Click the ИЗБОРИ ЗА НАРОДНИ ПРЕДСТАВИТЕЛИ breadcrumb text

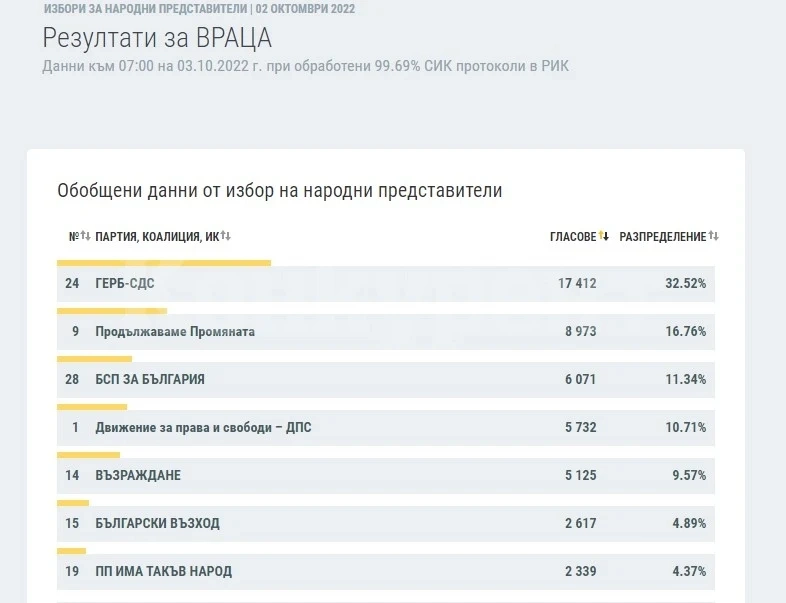click(145, 9)
